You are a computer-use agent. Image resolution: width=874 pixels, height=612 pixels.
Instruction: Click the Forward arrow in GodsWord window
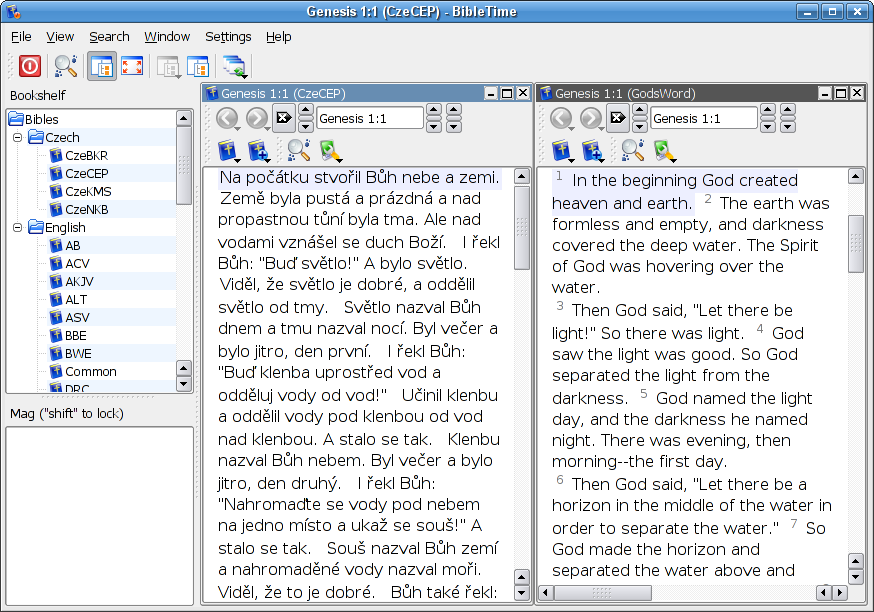(x=591, y=118)
